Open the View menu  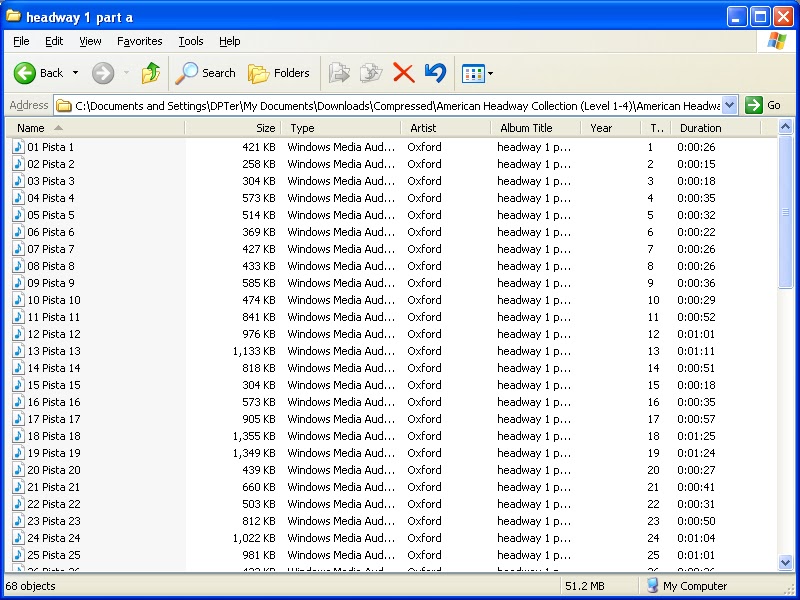[90, 41]
